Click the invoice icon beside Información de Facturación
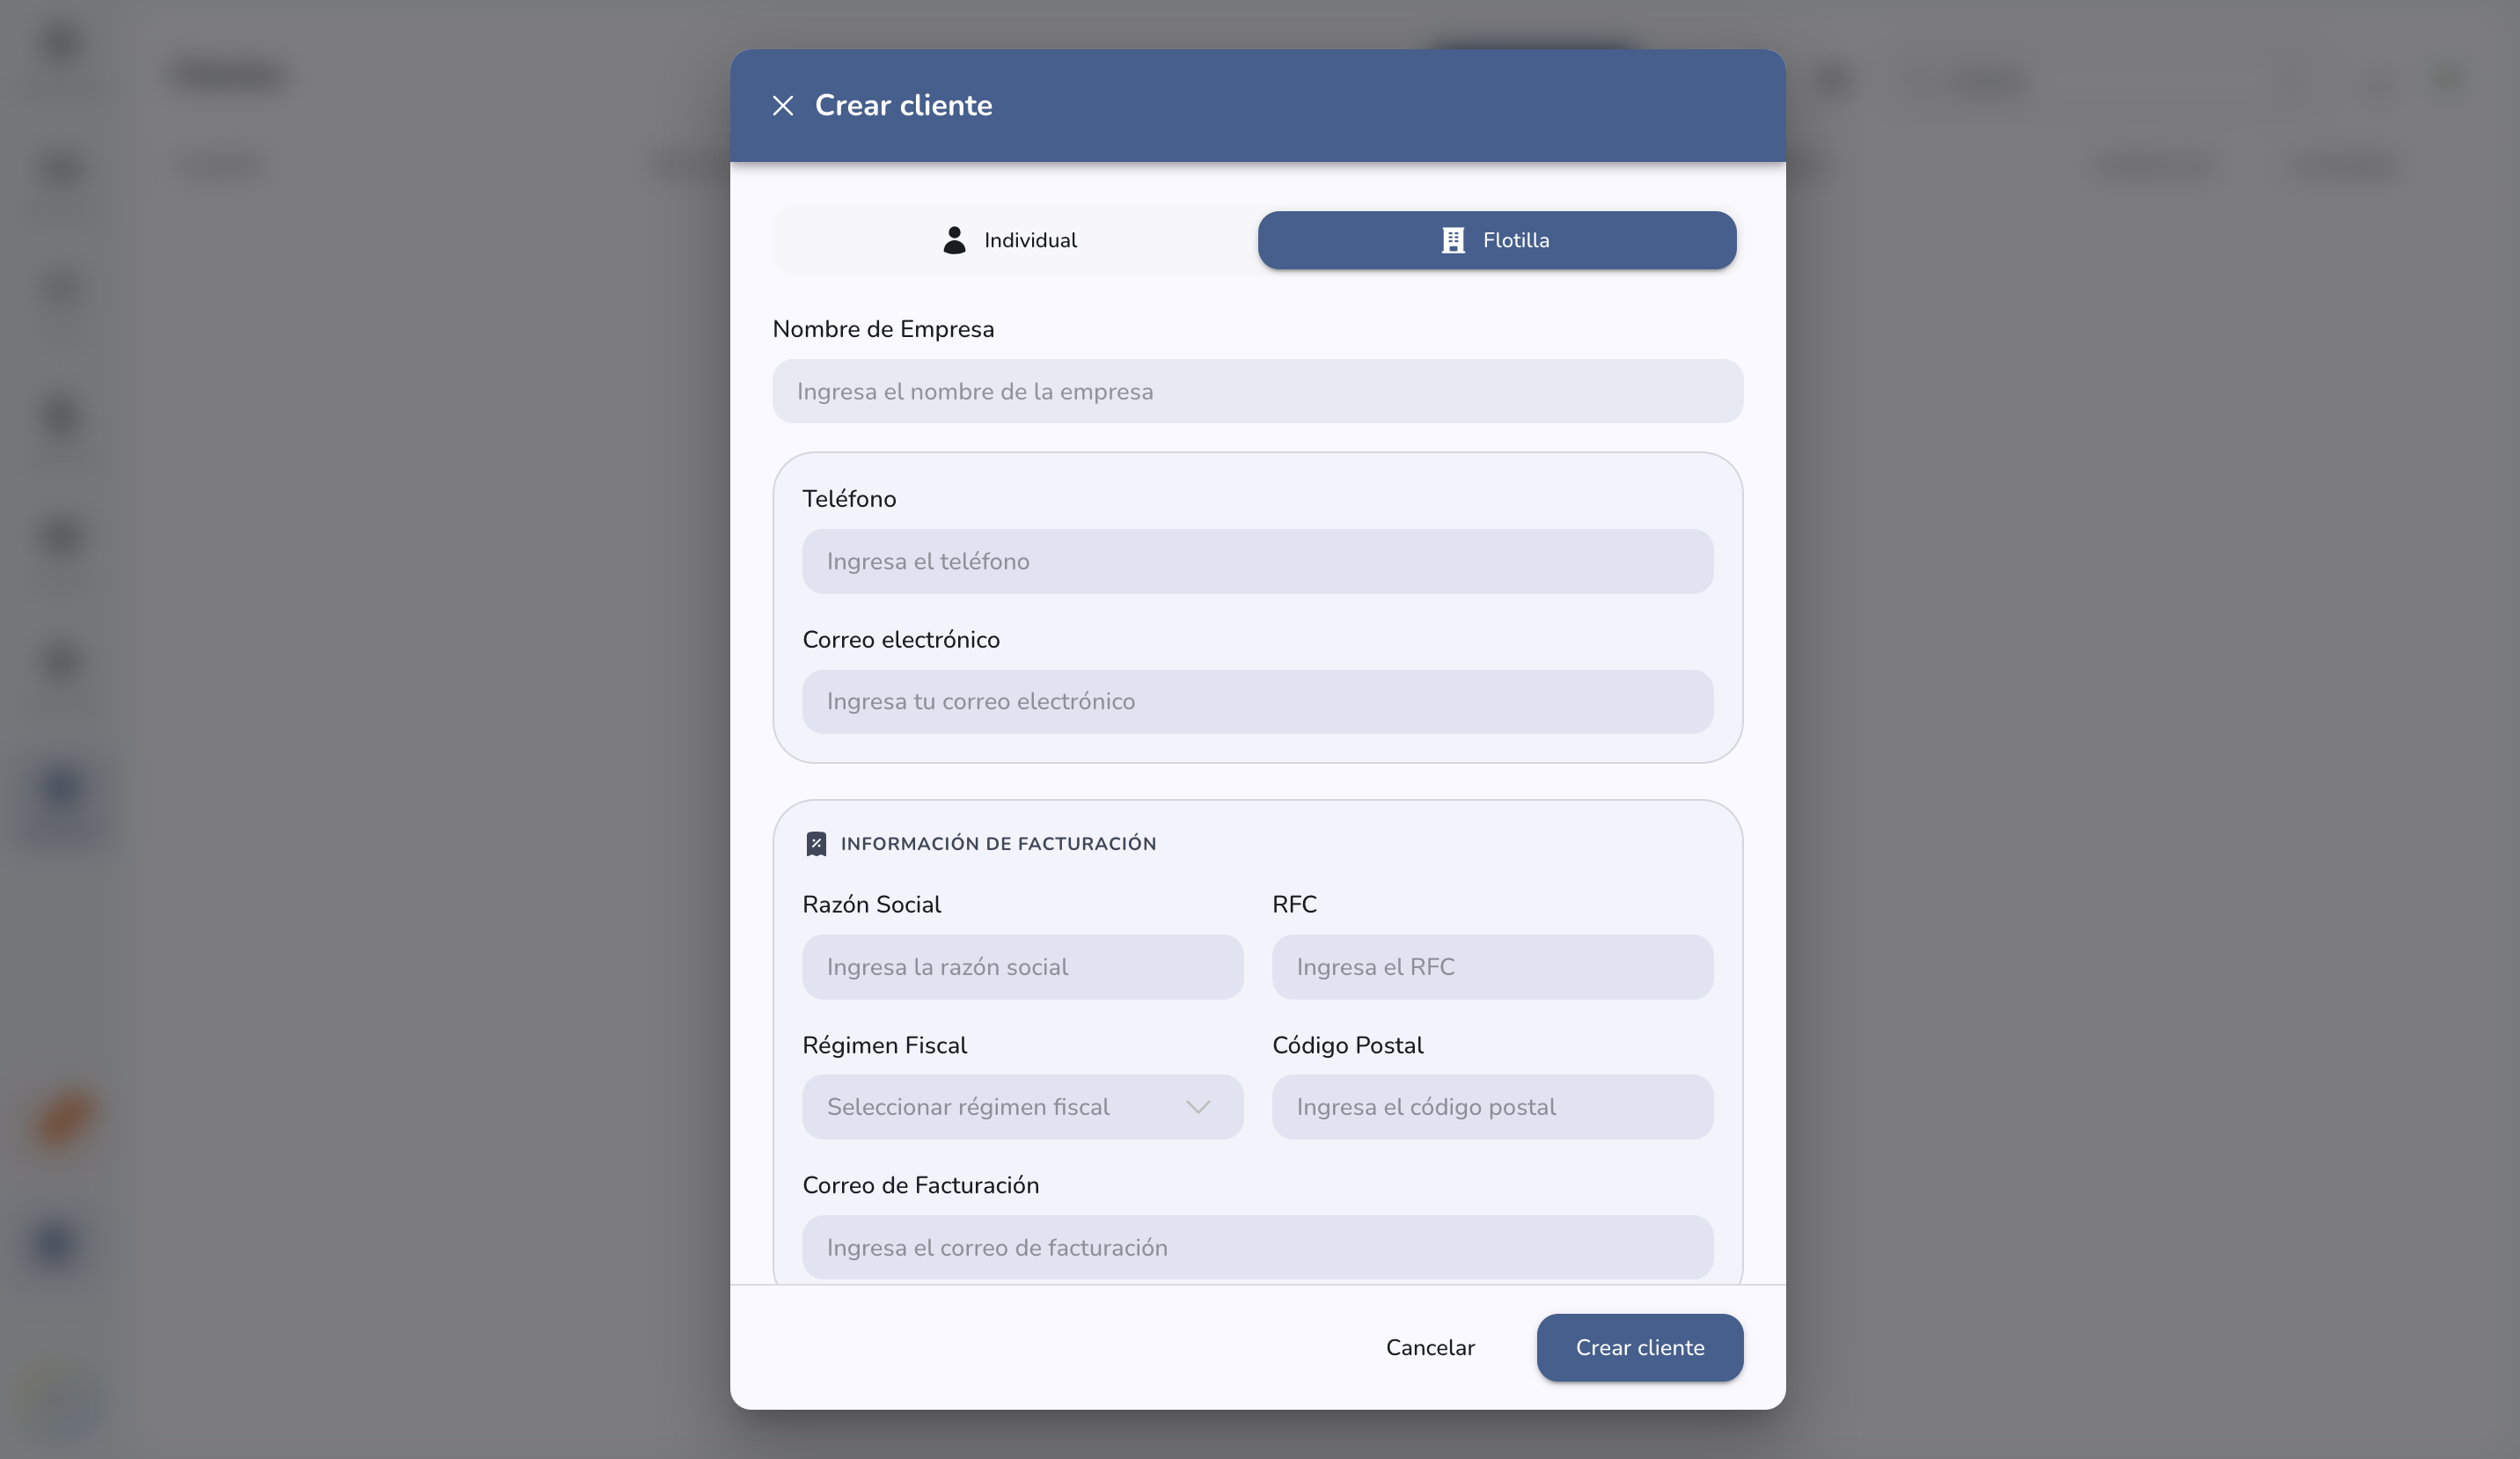2520x1459 pixels. (x=816, y=844)
